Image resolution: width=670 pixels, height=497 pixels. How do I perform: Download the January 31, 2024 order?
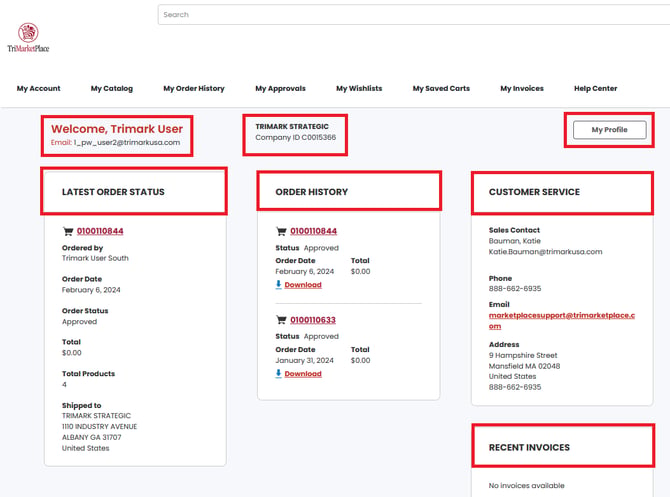303,373
